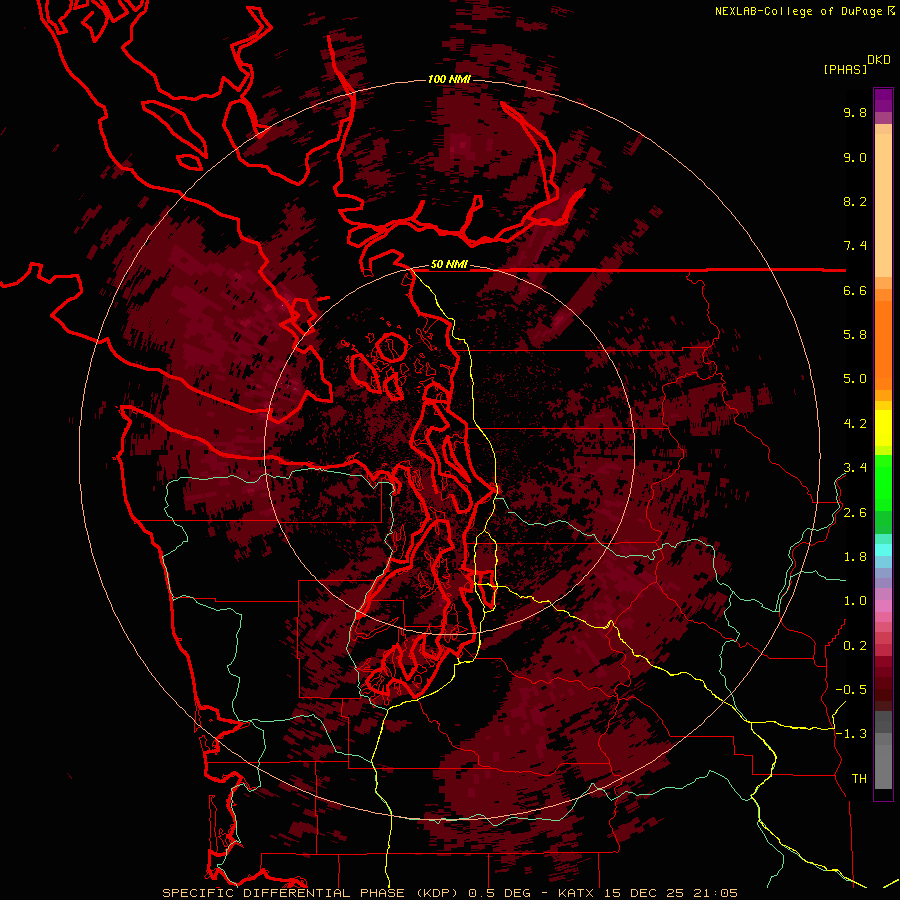
Task: Click the 1.8 scale value
Action: (855, 557)
